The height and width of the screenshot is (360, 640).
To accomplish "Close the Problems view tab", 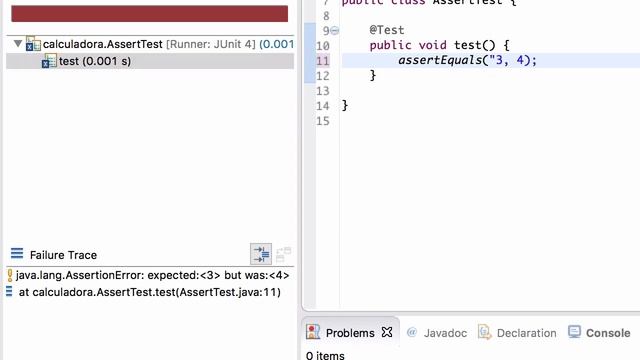I will point(387,332).
